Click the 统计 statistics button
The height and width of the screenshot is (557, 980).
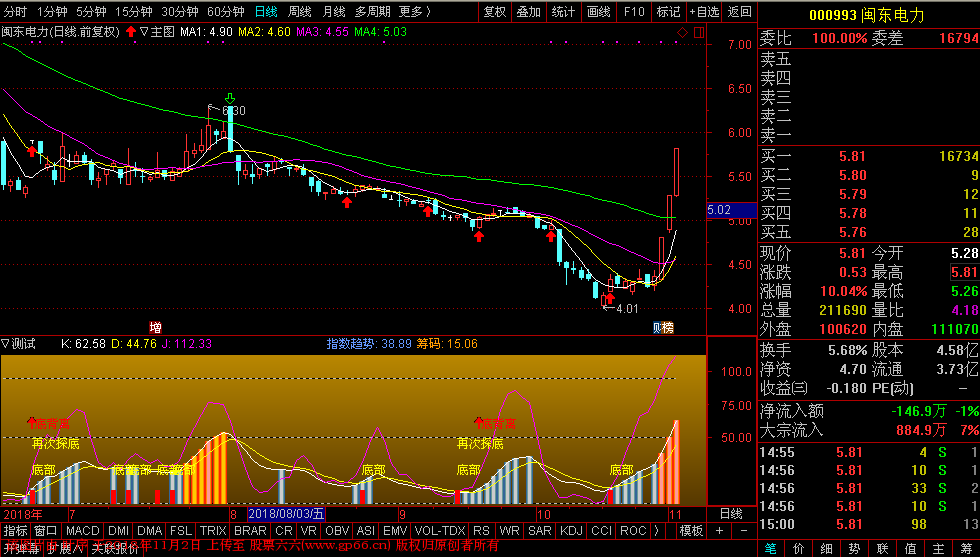tap(564, 12)
